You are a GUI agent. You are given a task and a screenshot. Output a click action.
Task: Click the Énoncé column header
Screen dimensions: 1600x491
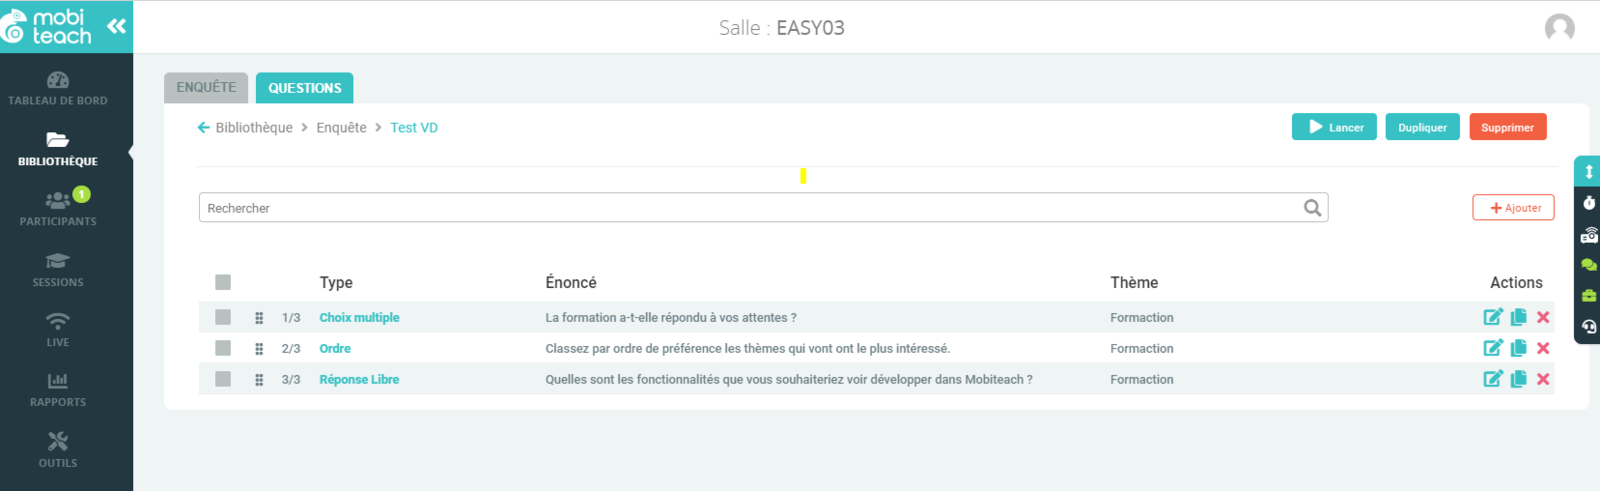[x=571, y=282]
